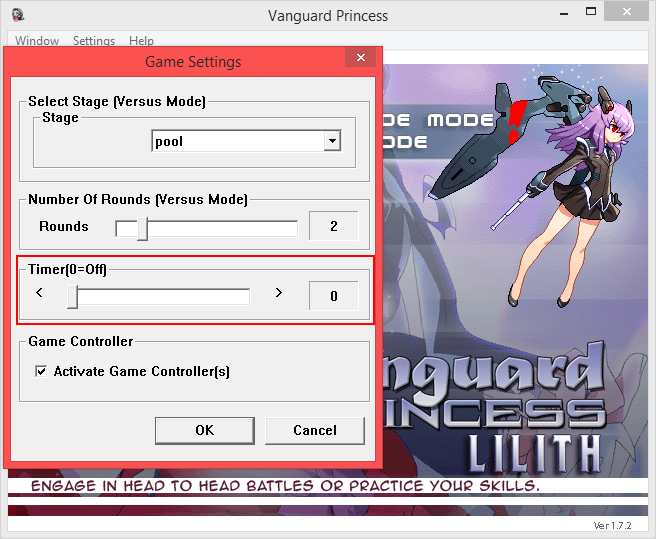Minimize the Vanguard Princess window
The height and width of the screenshot is (539, 656).
(564, 14)
